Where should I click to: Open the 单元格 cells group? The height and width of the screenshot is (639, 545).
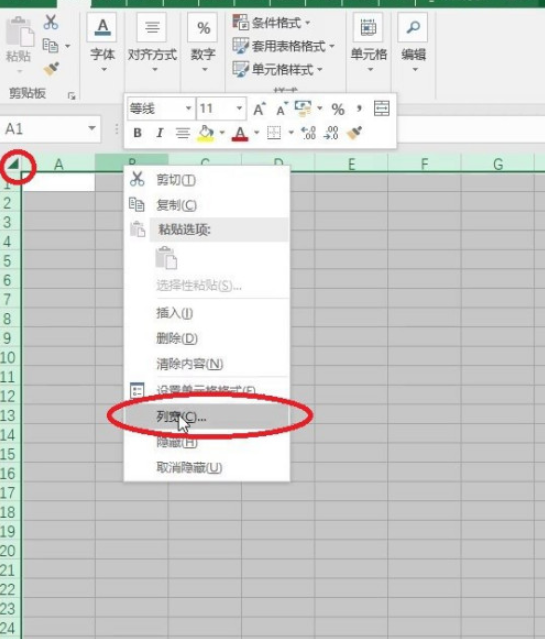(368, 44)
